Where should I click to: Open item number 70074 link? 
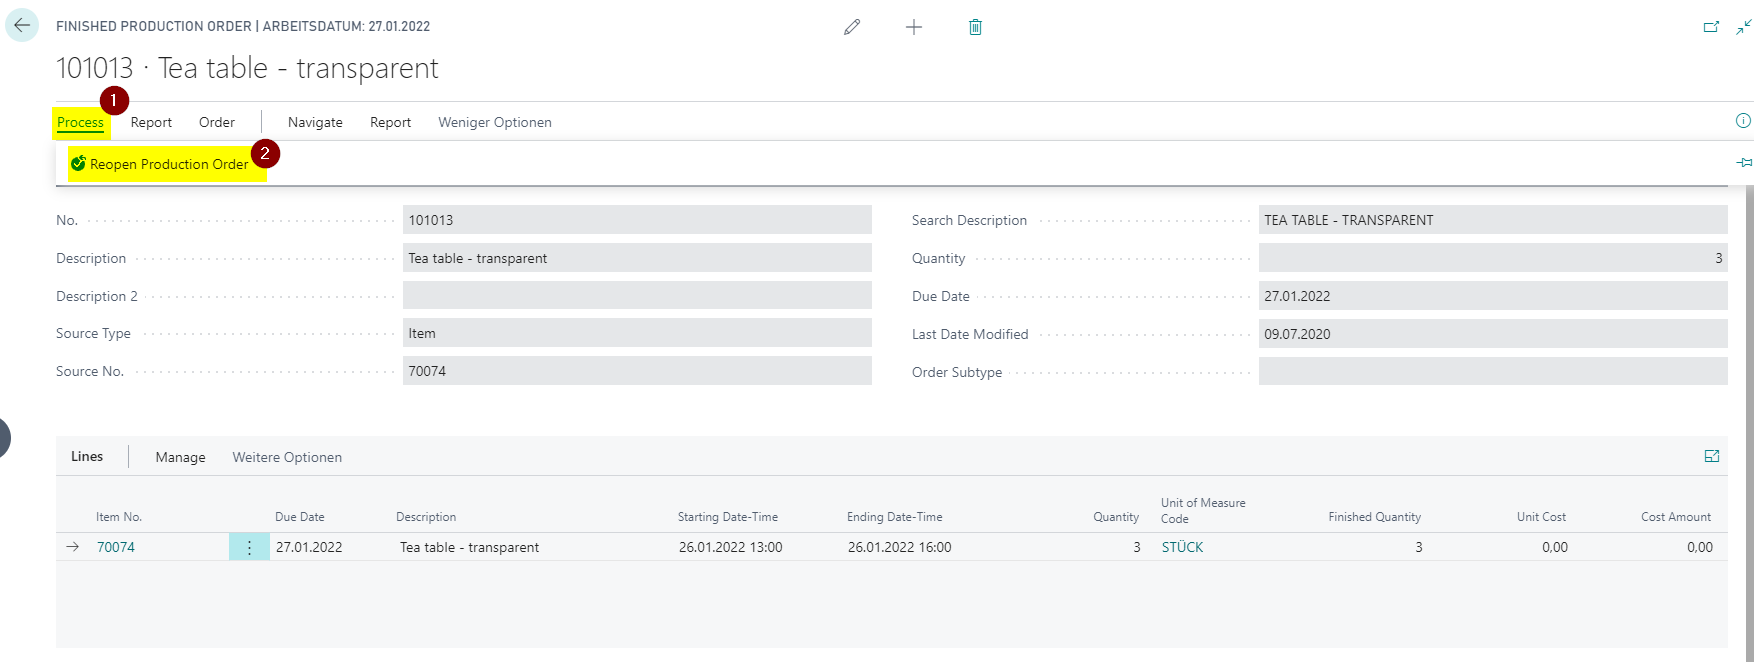[x=116, y=547]
